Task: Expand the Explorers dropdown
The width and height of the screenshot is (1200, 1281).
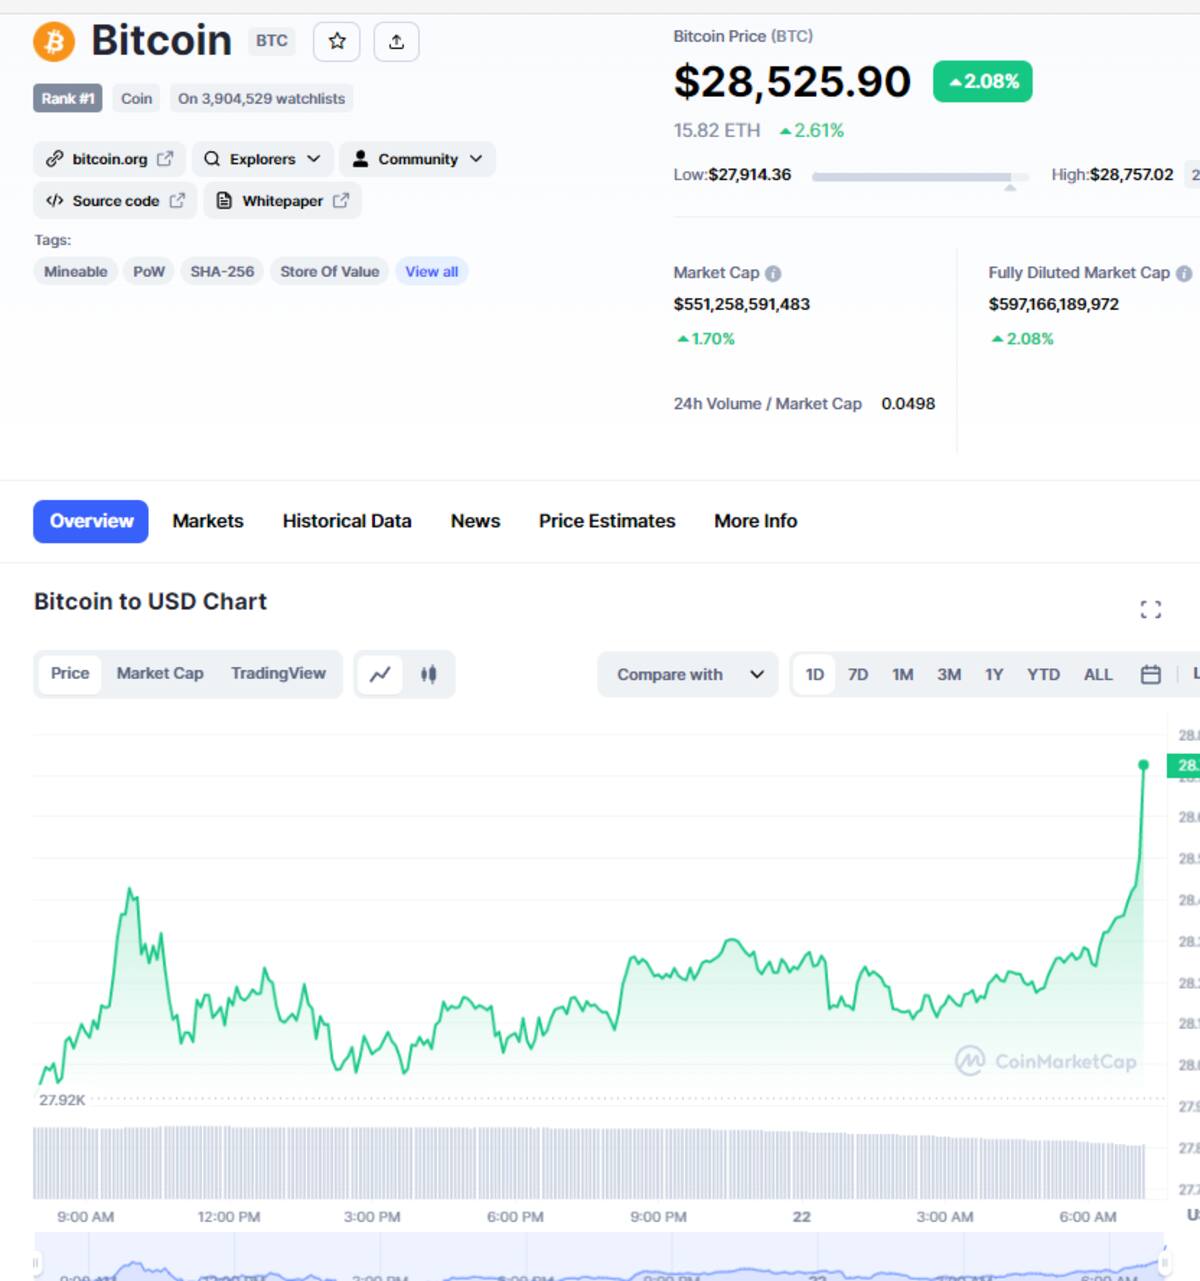Action: (262, 159)
